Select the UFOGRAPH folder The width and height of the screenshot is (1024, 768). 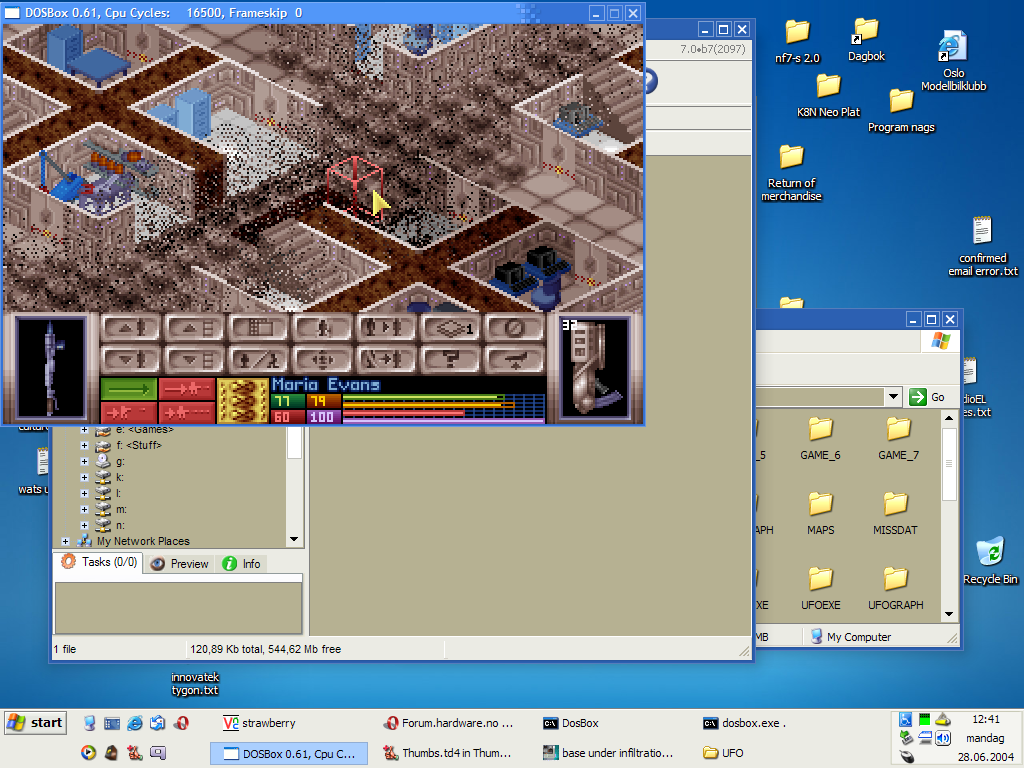[x=895, y=588]
